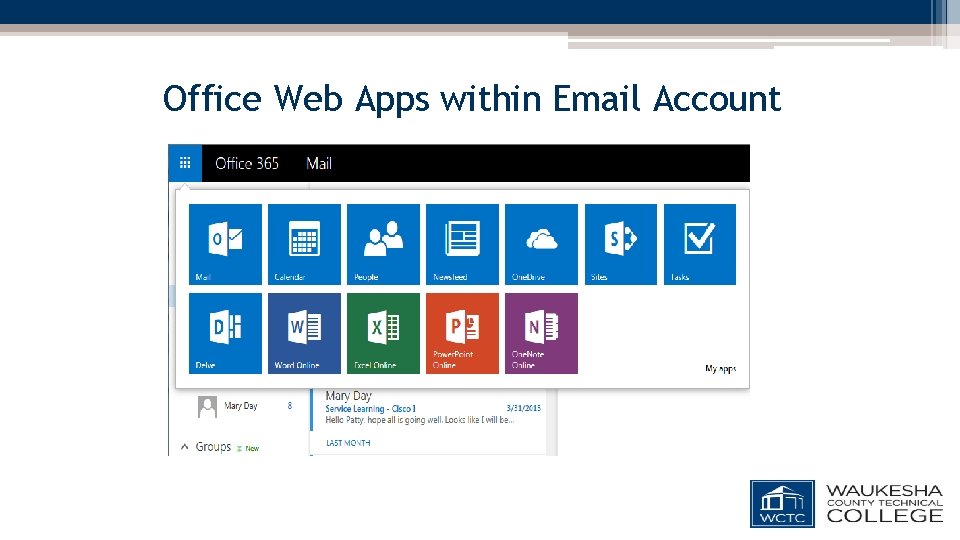960x540 pixels.
Task: Click the 3/31/2015 message date
Action: (523, 408)
